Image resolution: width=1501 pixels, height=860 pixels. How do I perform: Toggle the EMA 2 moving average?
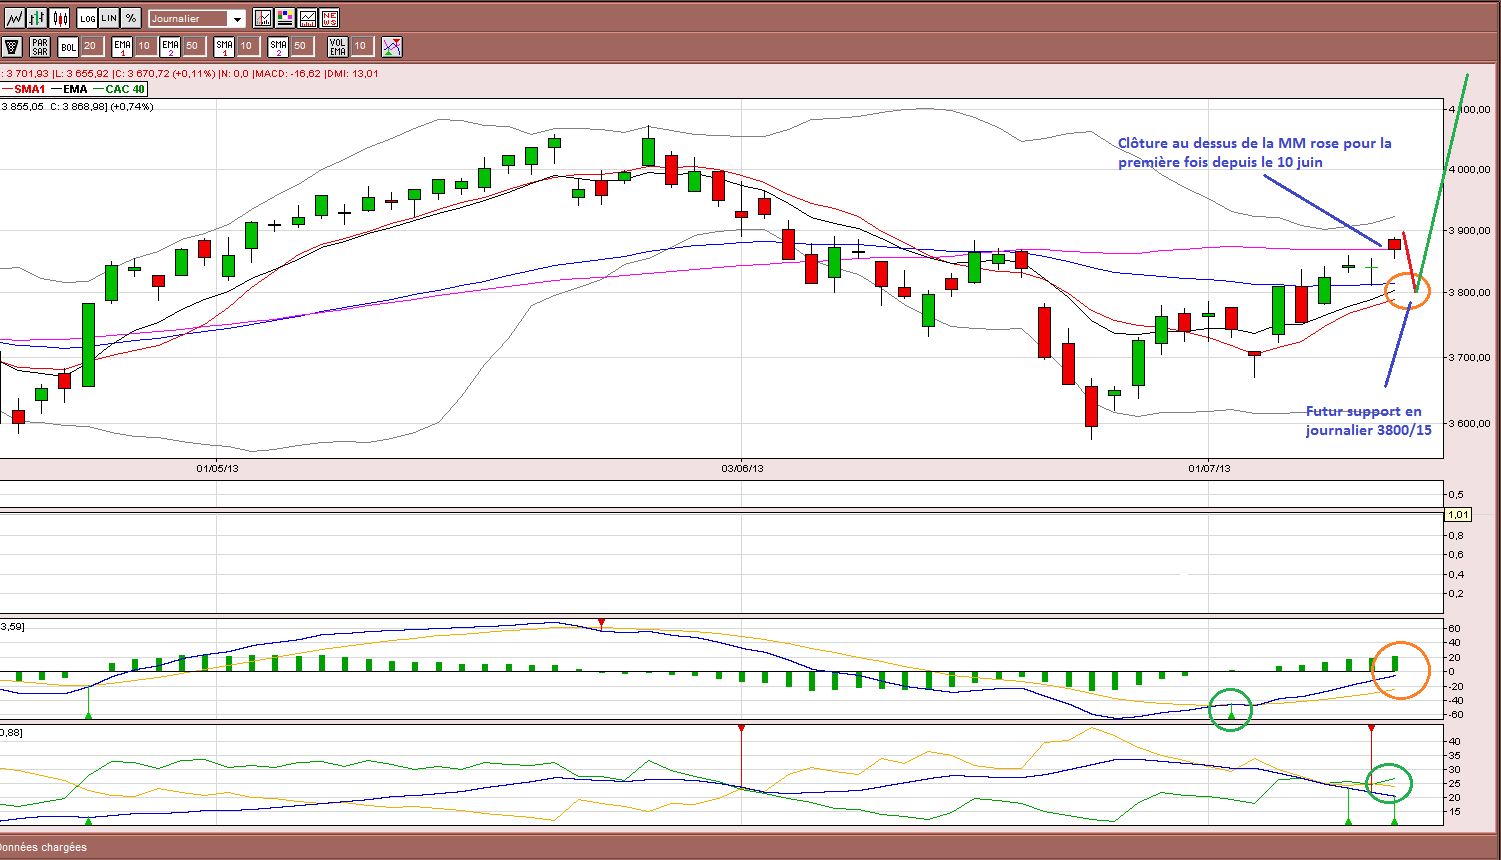[170, 46]
